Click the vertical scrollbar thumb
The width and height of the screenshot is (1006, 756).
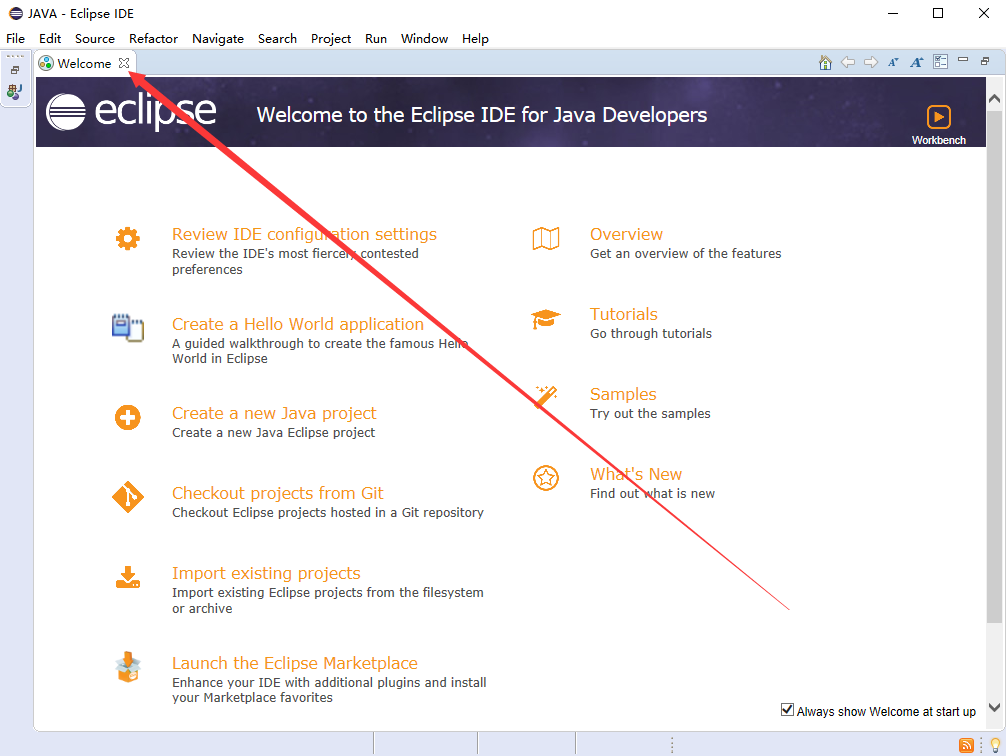[x=994, y=366]
